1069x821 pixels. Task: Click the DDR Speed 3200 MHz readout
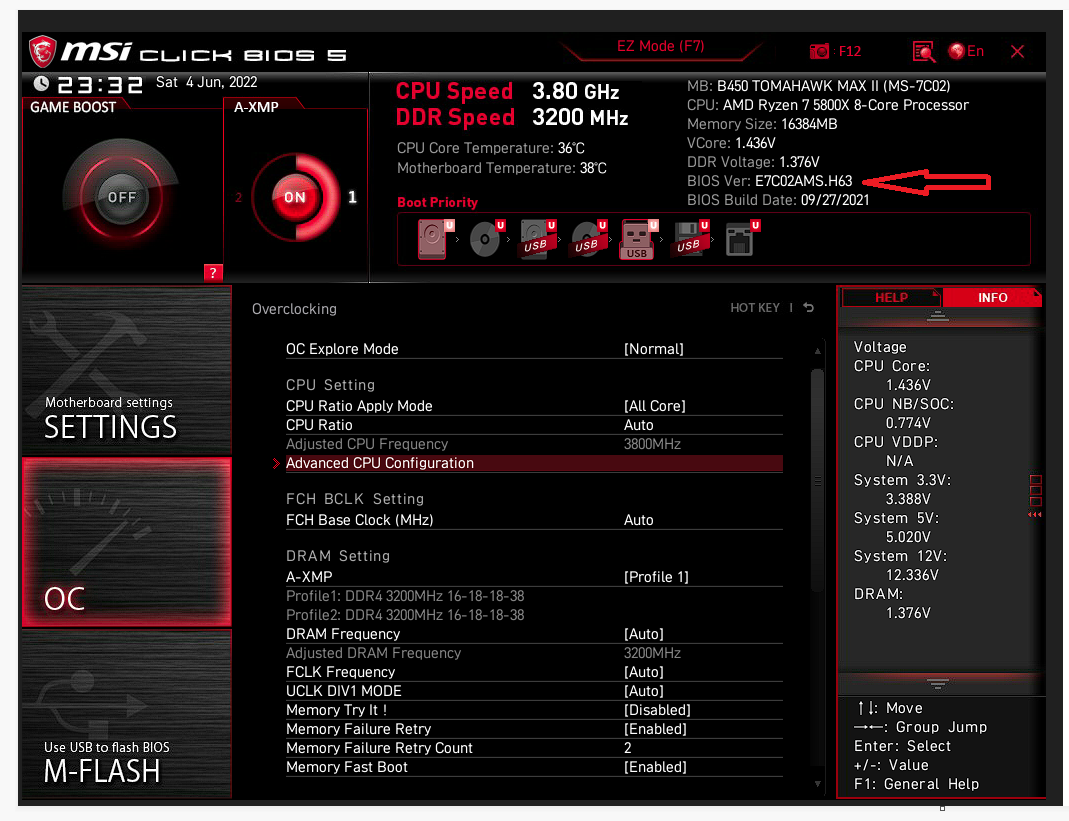pyautogui.click(x=511, y=117)
